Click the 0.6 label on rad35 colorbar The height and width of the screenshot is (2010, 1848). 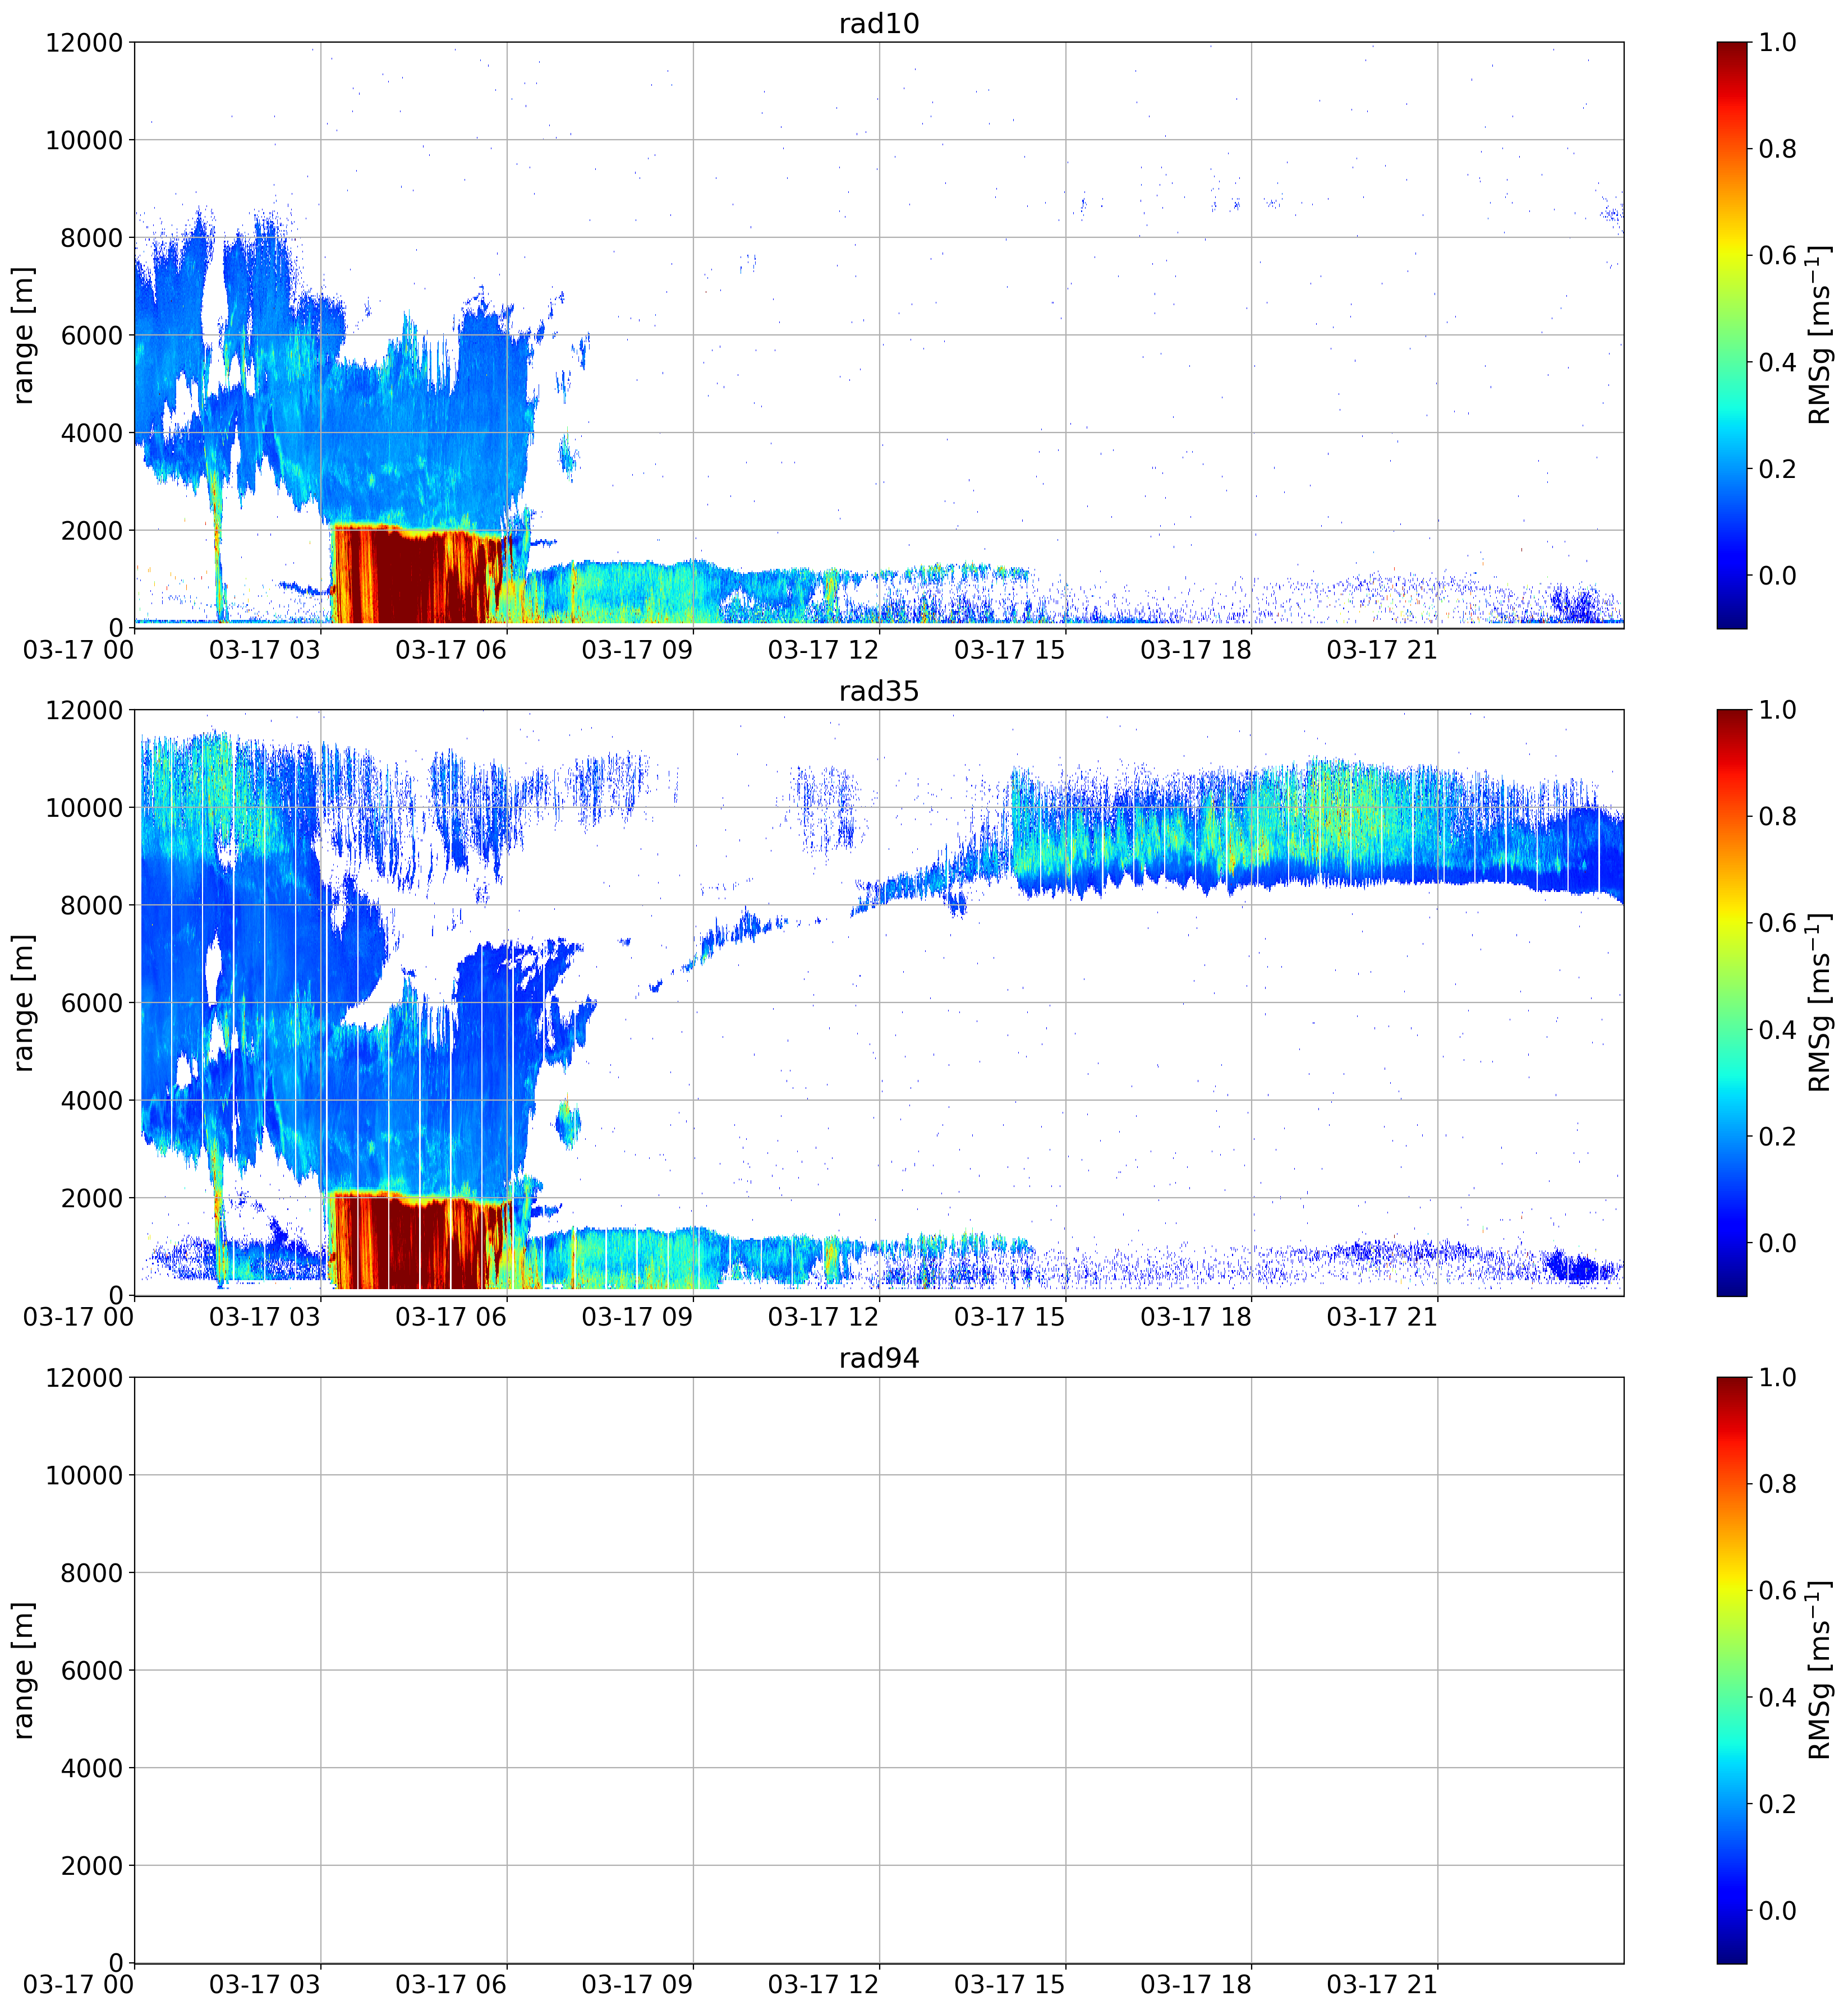(x=1778, y=924)
